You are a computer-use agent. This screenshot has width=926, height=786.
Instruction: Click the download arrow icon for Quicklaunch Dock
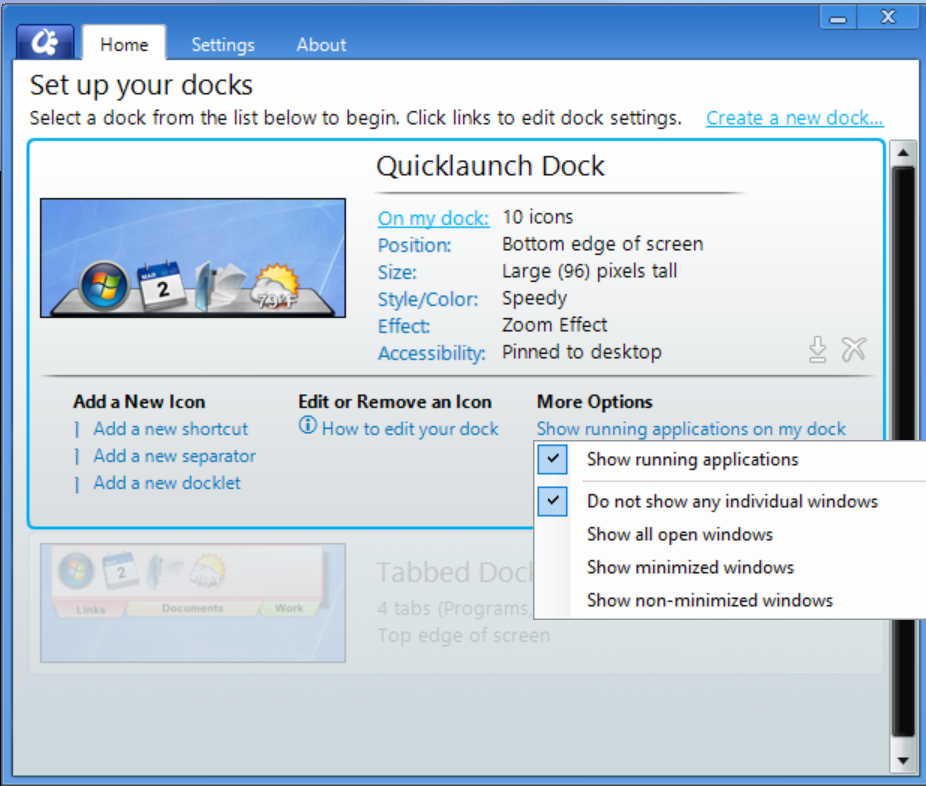pyautogui.click(x=817, y=349)
